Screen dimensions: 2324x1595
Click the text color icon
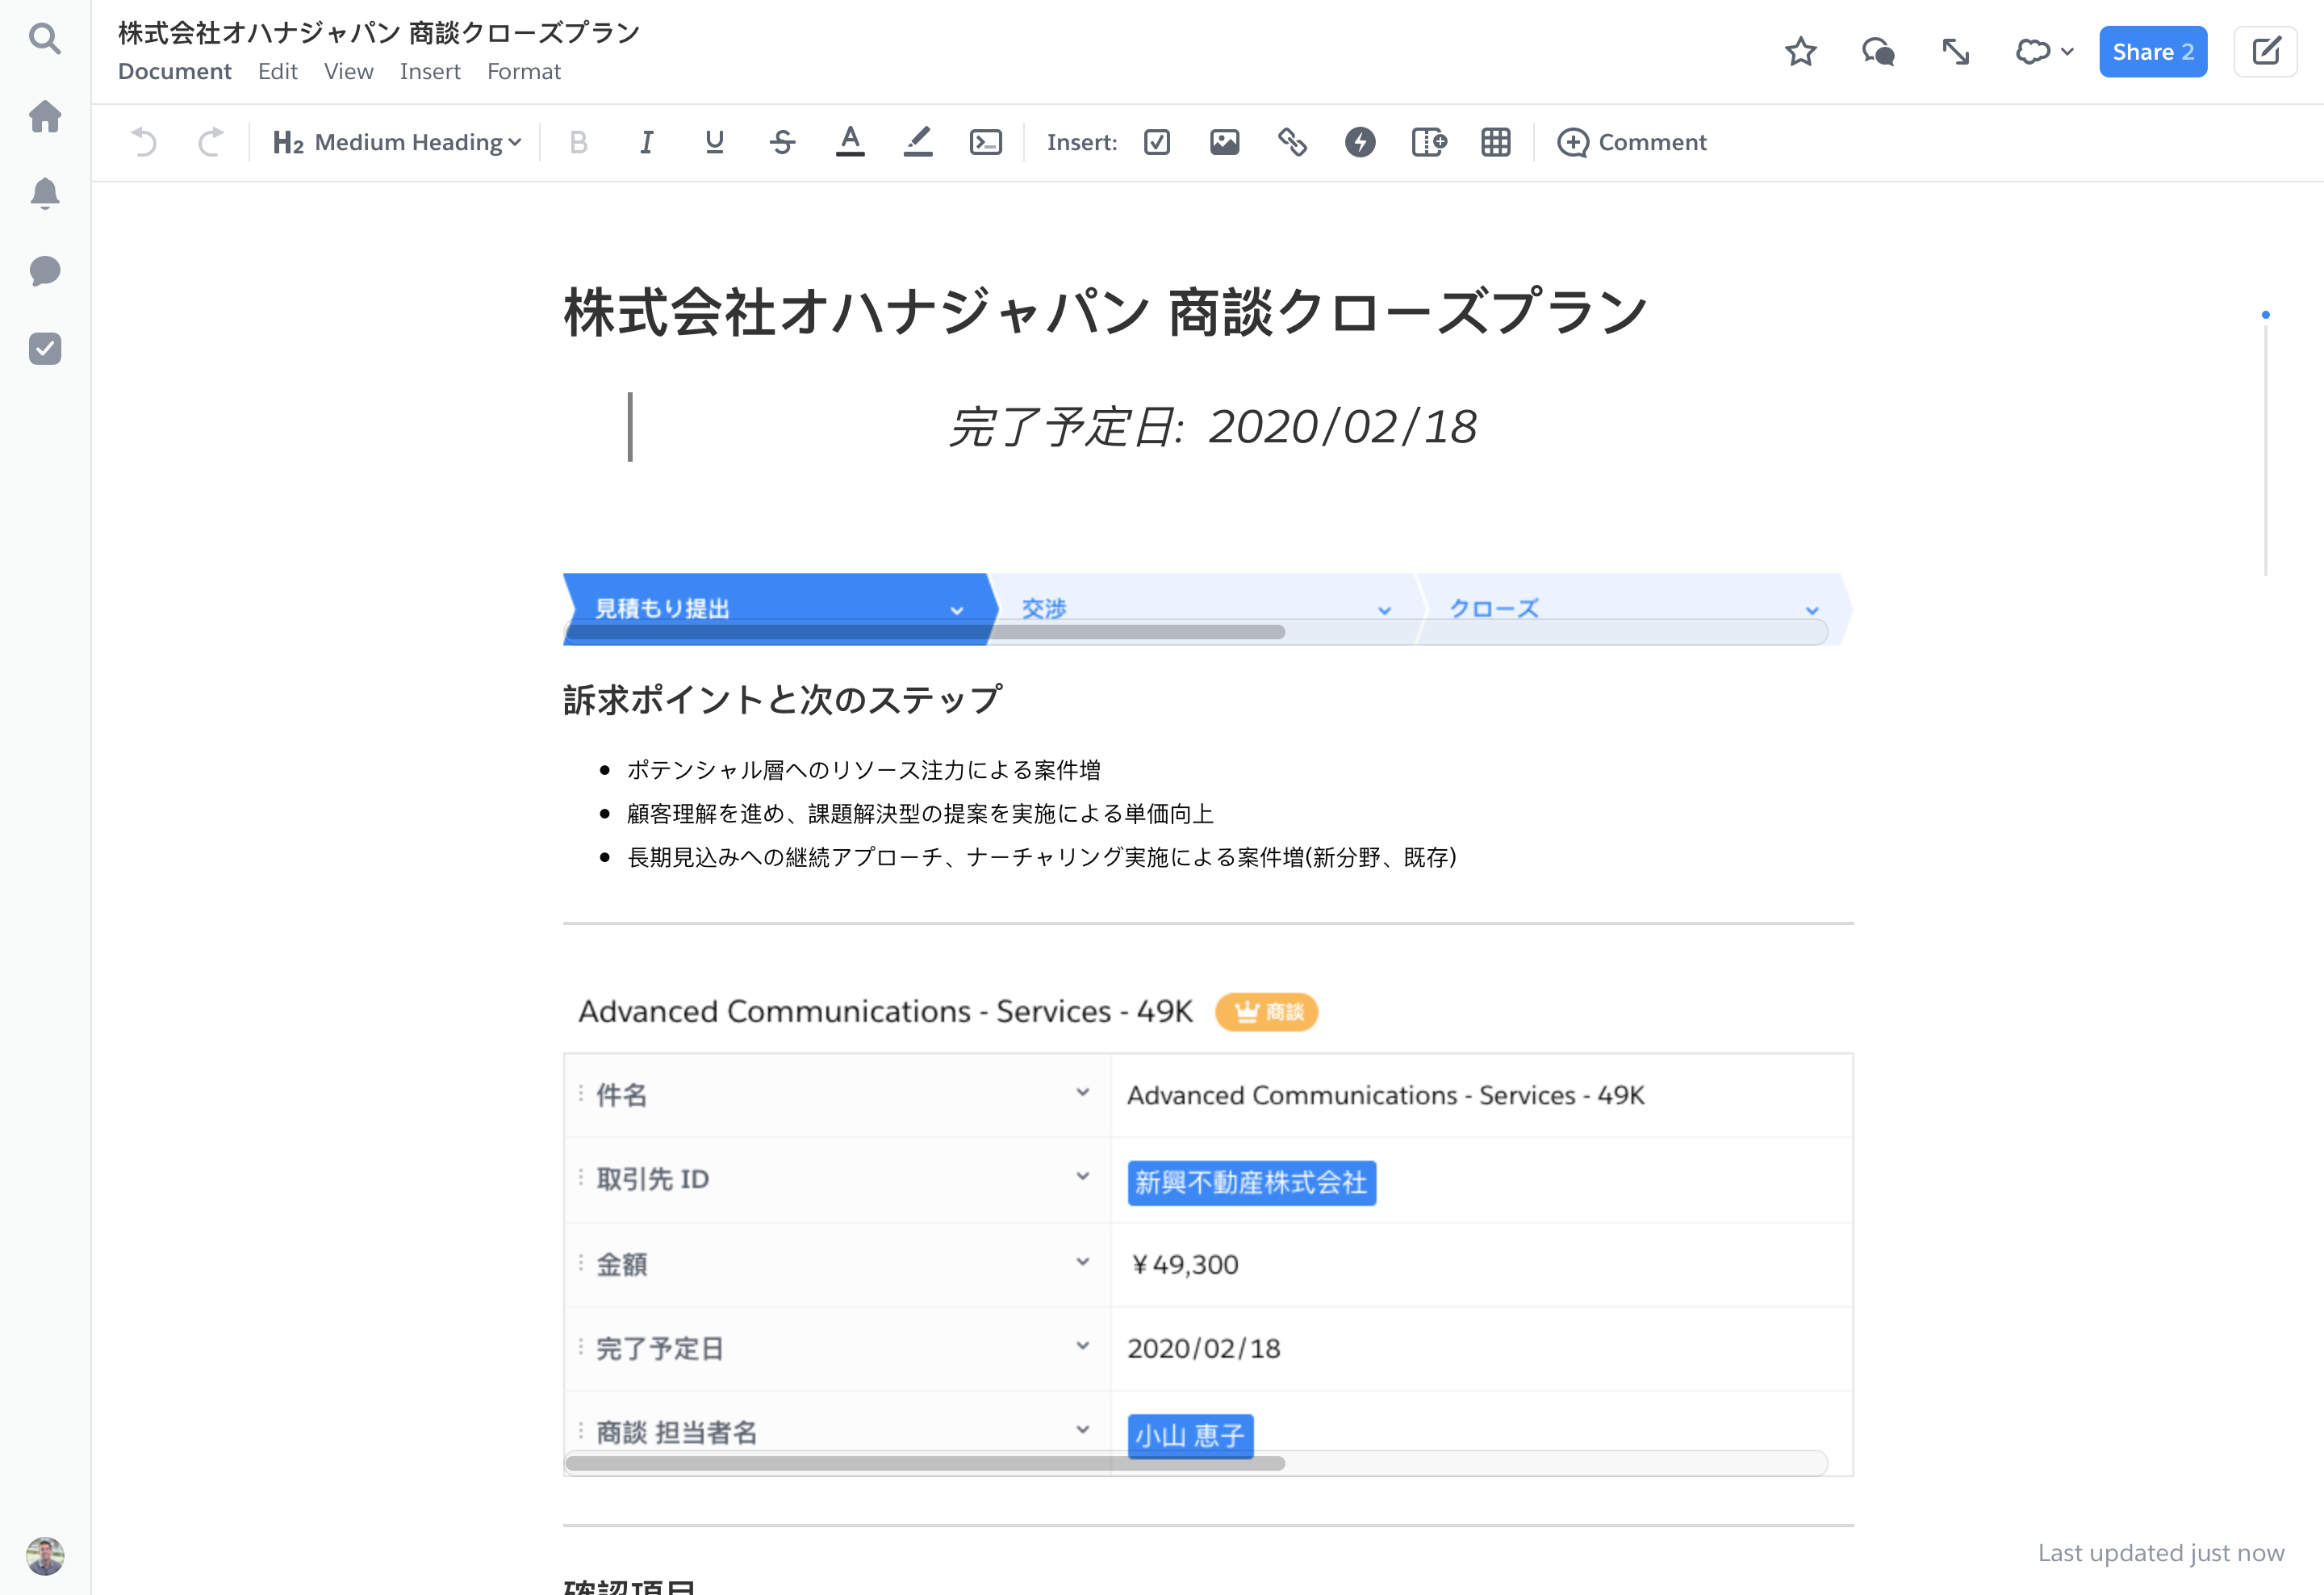[850, 141]
